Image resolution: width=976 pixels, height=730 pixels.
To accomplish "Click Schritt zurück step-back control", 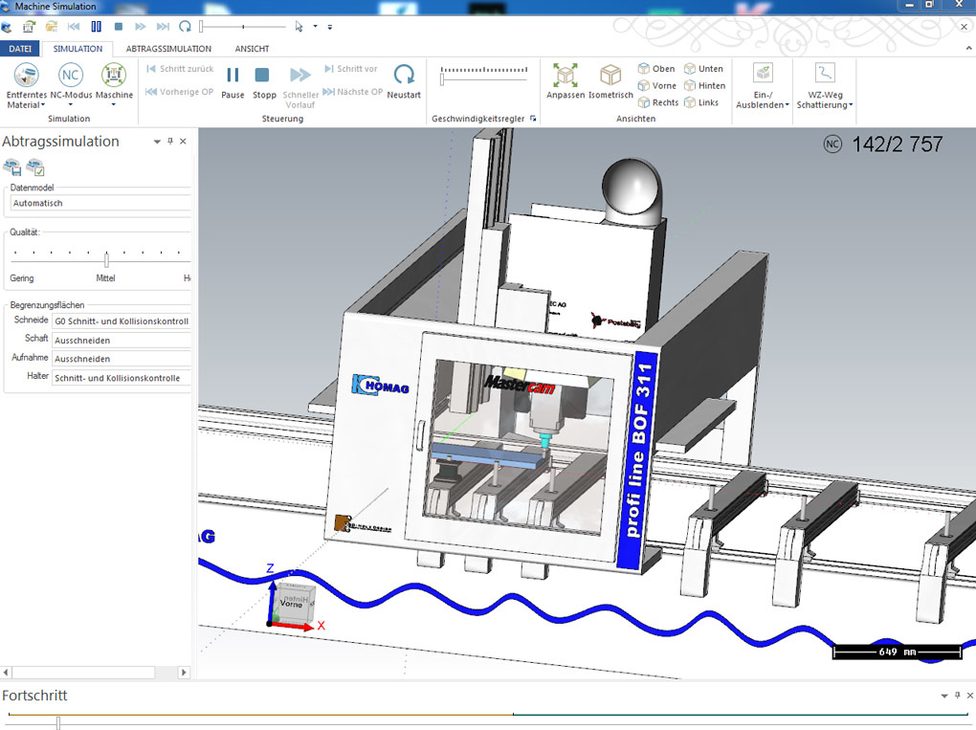I will pos(180,69).
